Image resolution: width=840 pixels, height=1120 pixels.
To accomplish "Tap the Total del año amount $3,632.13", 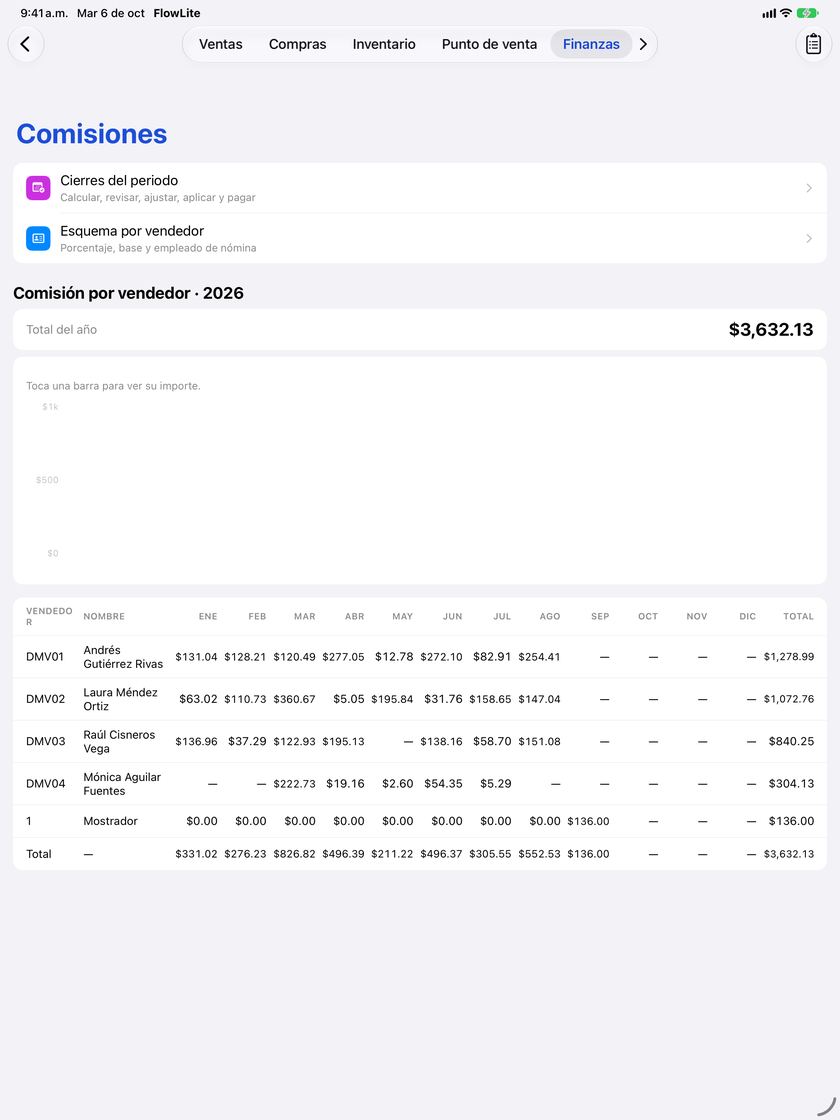I will pos(771,329).
